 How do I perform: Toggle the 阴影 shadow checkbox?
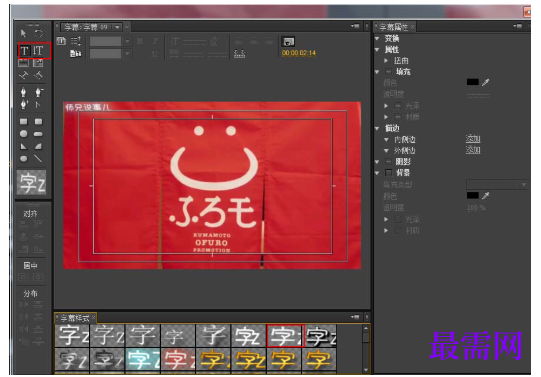coord(388,161)
